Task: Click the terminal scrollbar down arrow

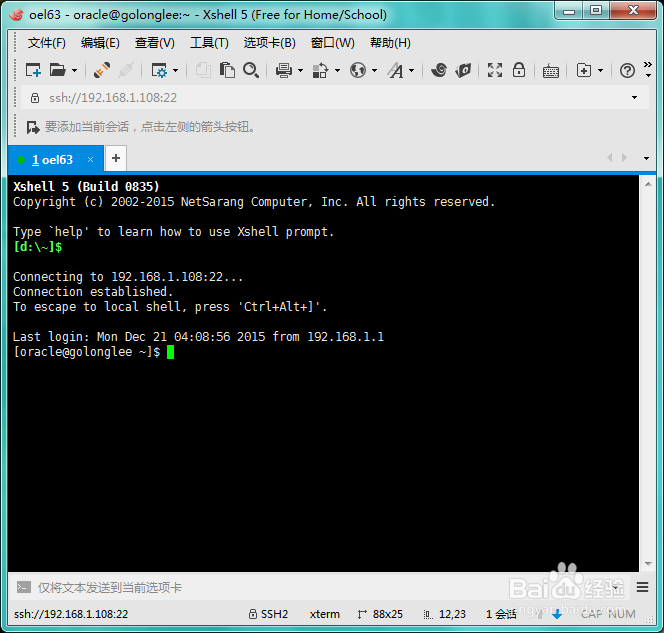Action: 648,564
